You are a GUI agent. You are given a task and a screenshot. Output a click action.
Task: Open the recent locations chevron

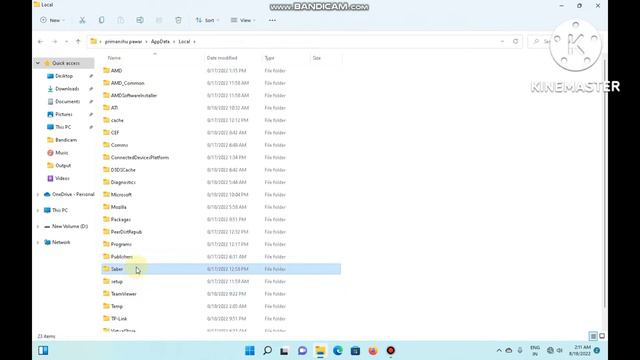click(x=66, y=42)
